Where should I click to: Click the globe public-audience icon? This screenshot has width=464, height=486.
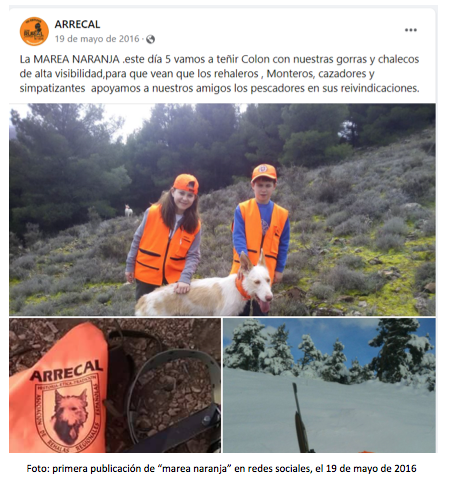click(x=151, y=39)
